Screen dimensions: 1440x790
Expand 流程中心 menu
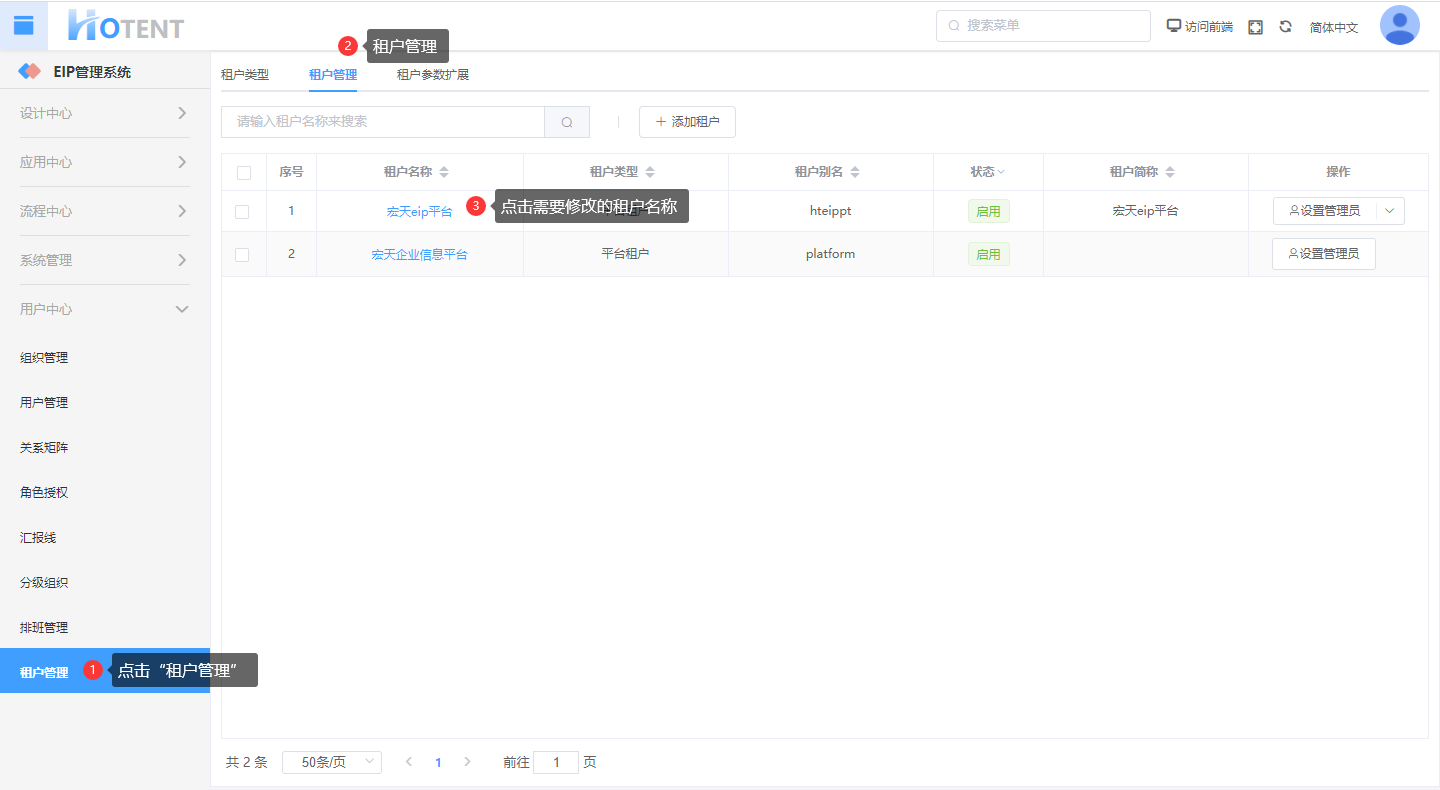coord(105,211)
